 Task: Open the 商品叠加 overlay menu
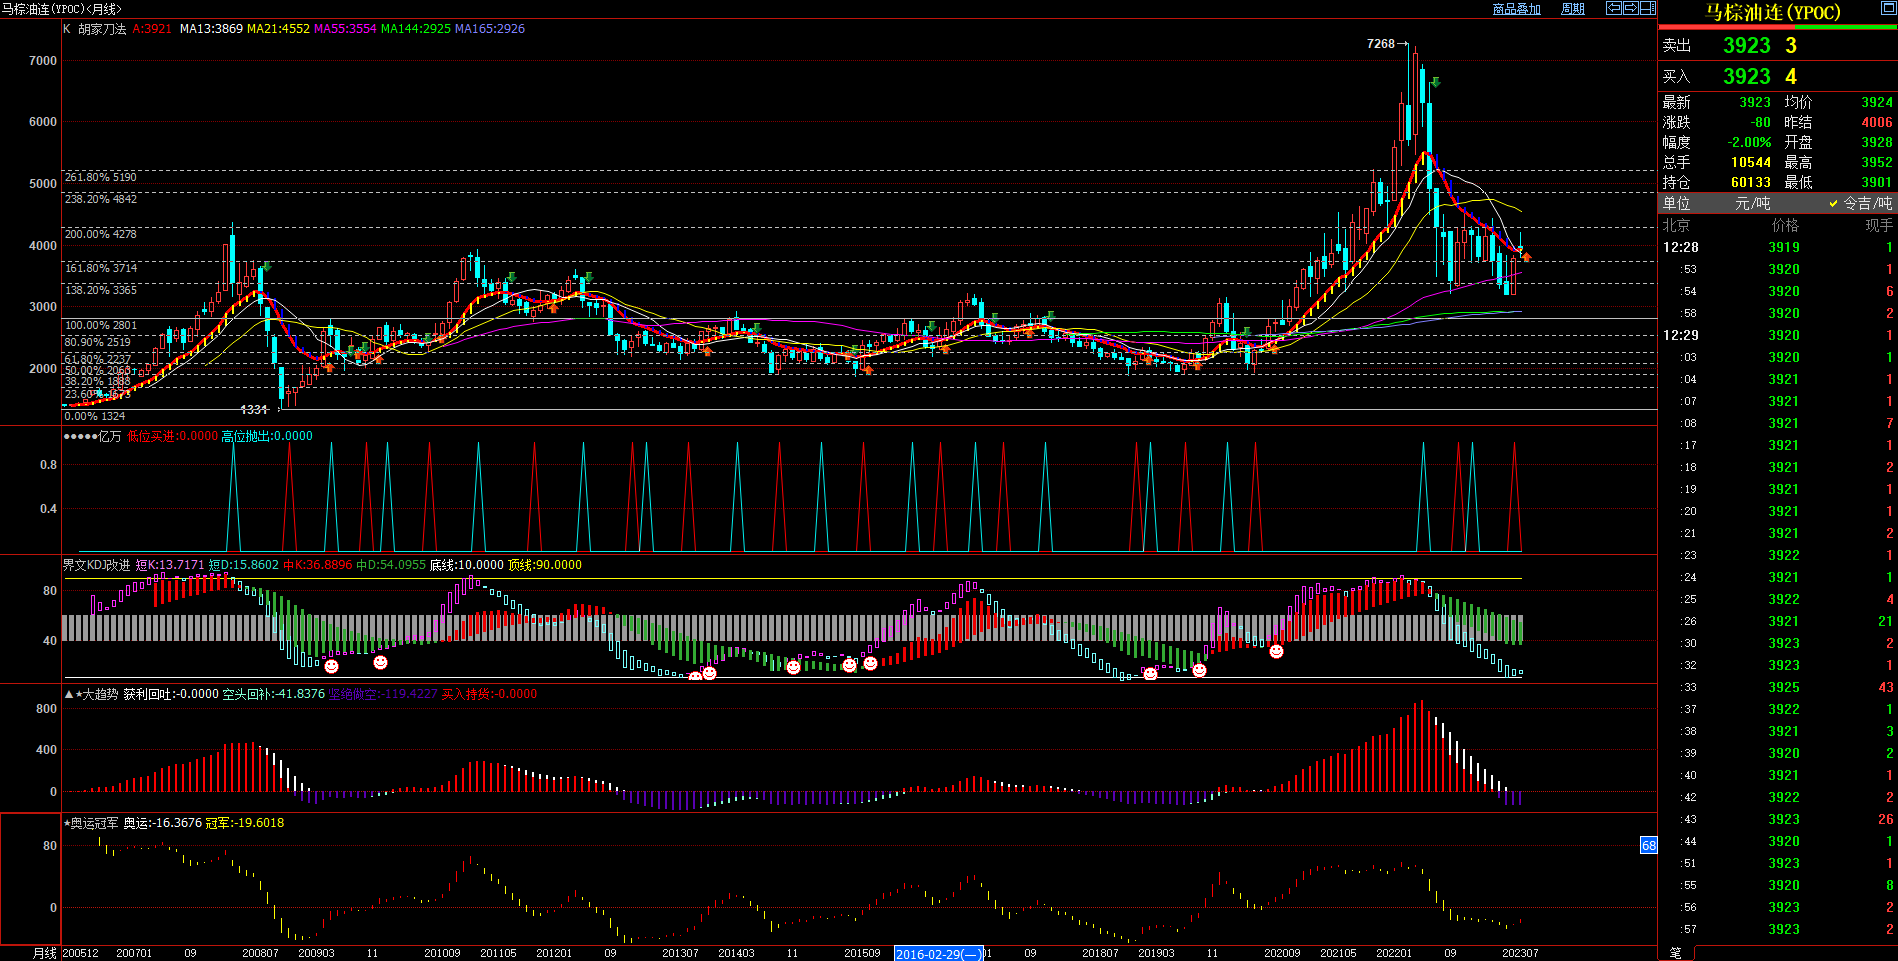(x=1516, y=9)
